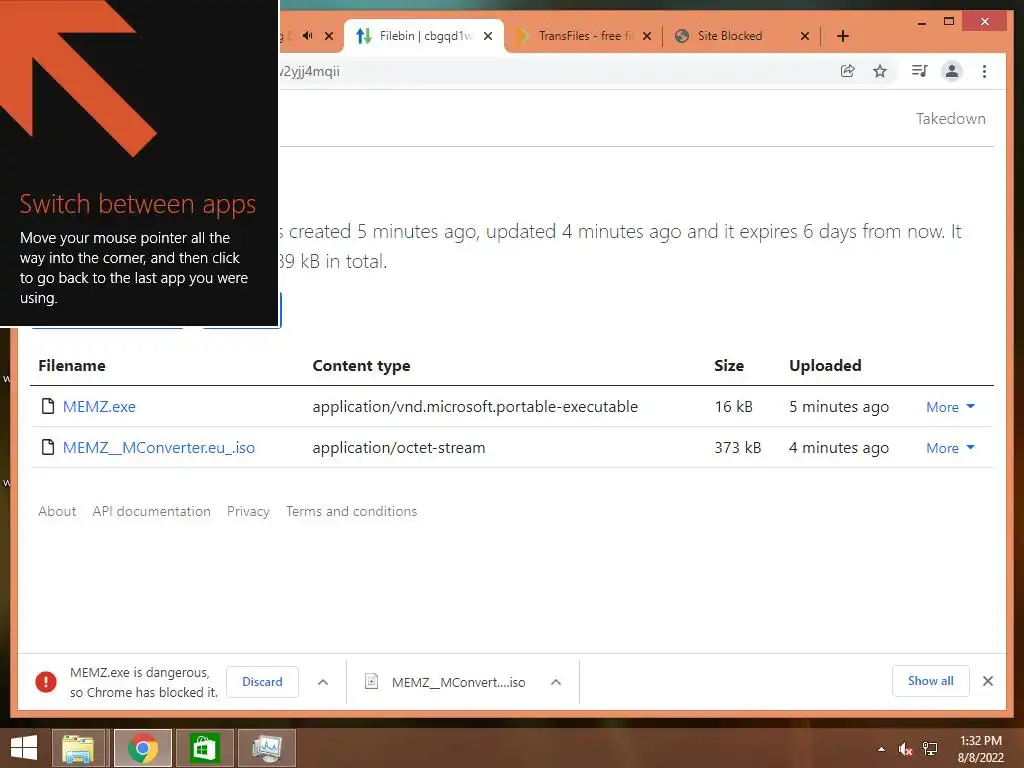Click application/octet-stream content type text
1024x768 pixels.
coord(398,448)
